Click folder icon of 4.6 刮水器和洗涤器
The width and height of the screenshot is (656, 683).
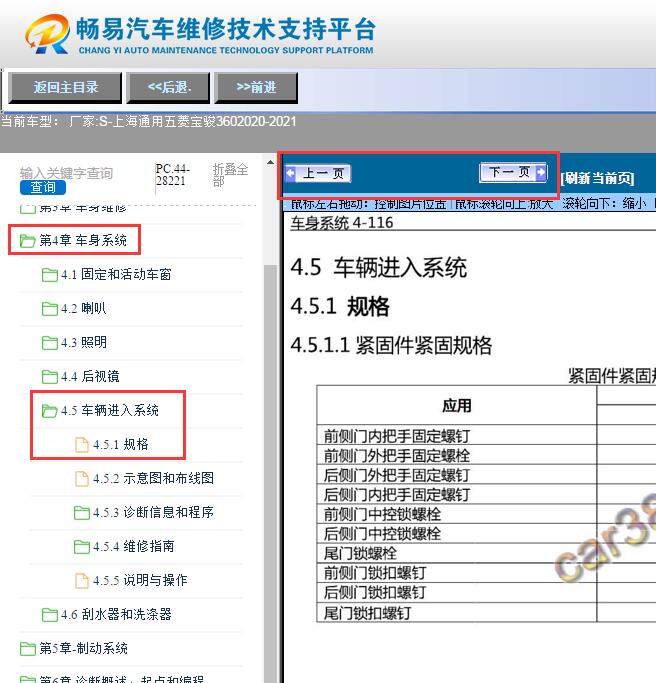point(50,615)
